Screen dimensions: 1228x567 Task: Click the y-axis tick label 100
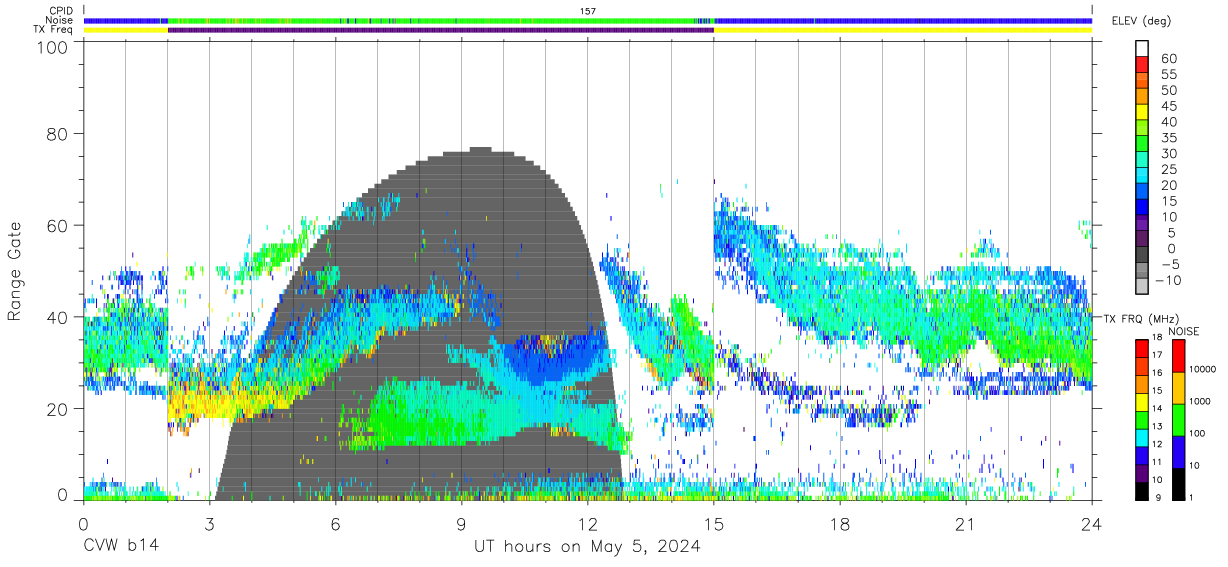pyautogui.click(x=53, y=47)
